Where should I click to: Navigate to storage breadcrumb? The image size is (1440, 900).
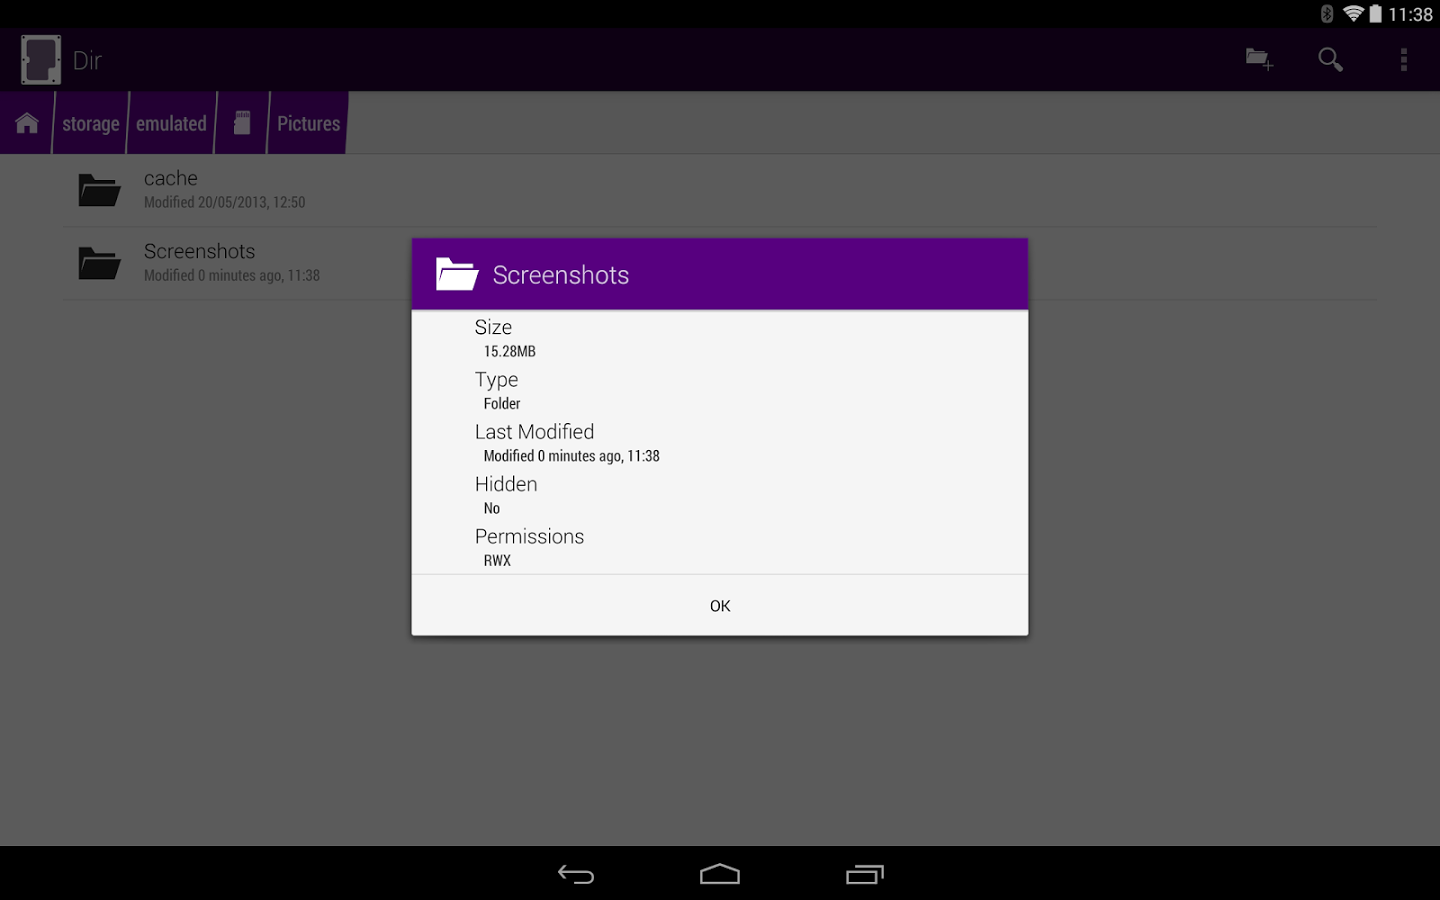click(91, 124)
